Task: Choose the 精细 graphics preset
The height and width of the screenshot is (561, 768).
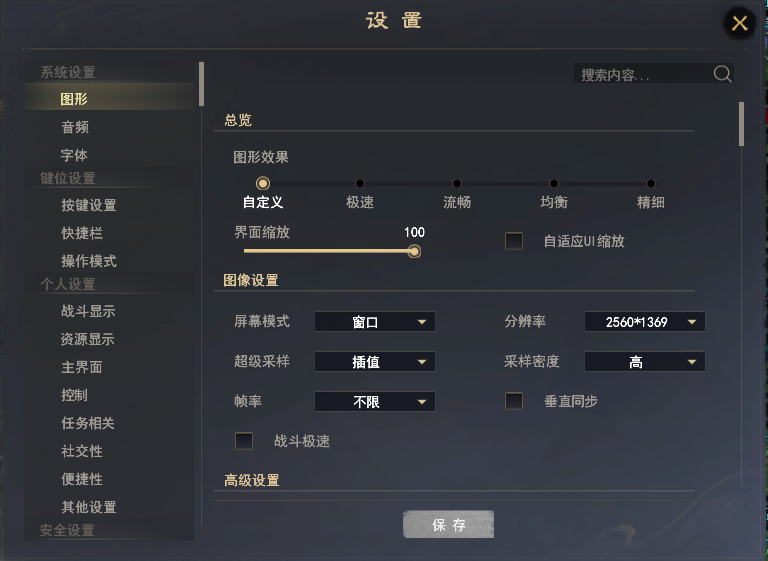Action: click(x=650, y=183)
